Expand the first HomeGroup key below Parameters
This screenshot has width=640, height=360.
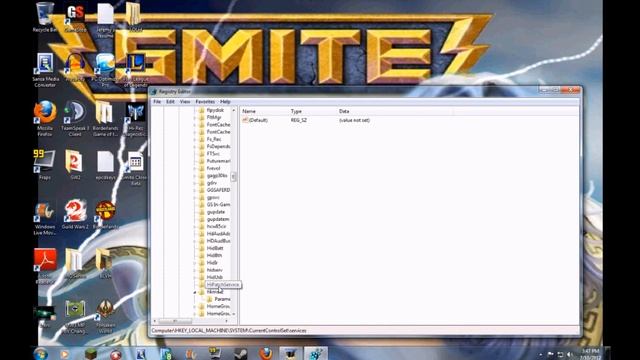point(195,307)
